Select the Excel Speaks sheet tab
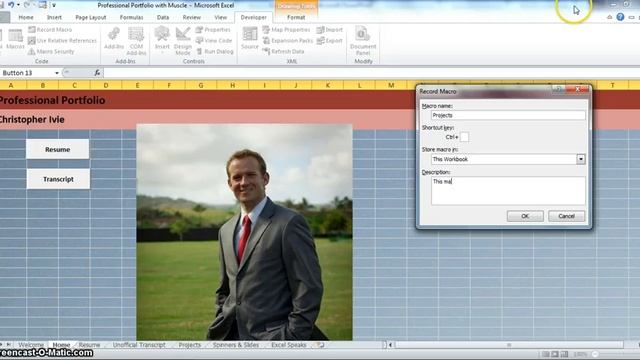This screenshot has width=640, height=360. 289,345
